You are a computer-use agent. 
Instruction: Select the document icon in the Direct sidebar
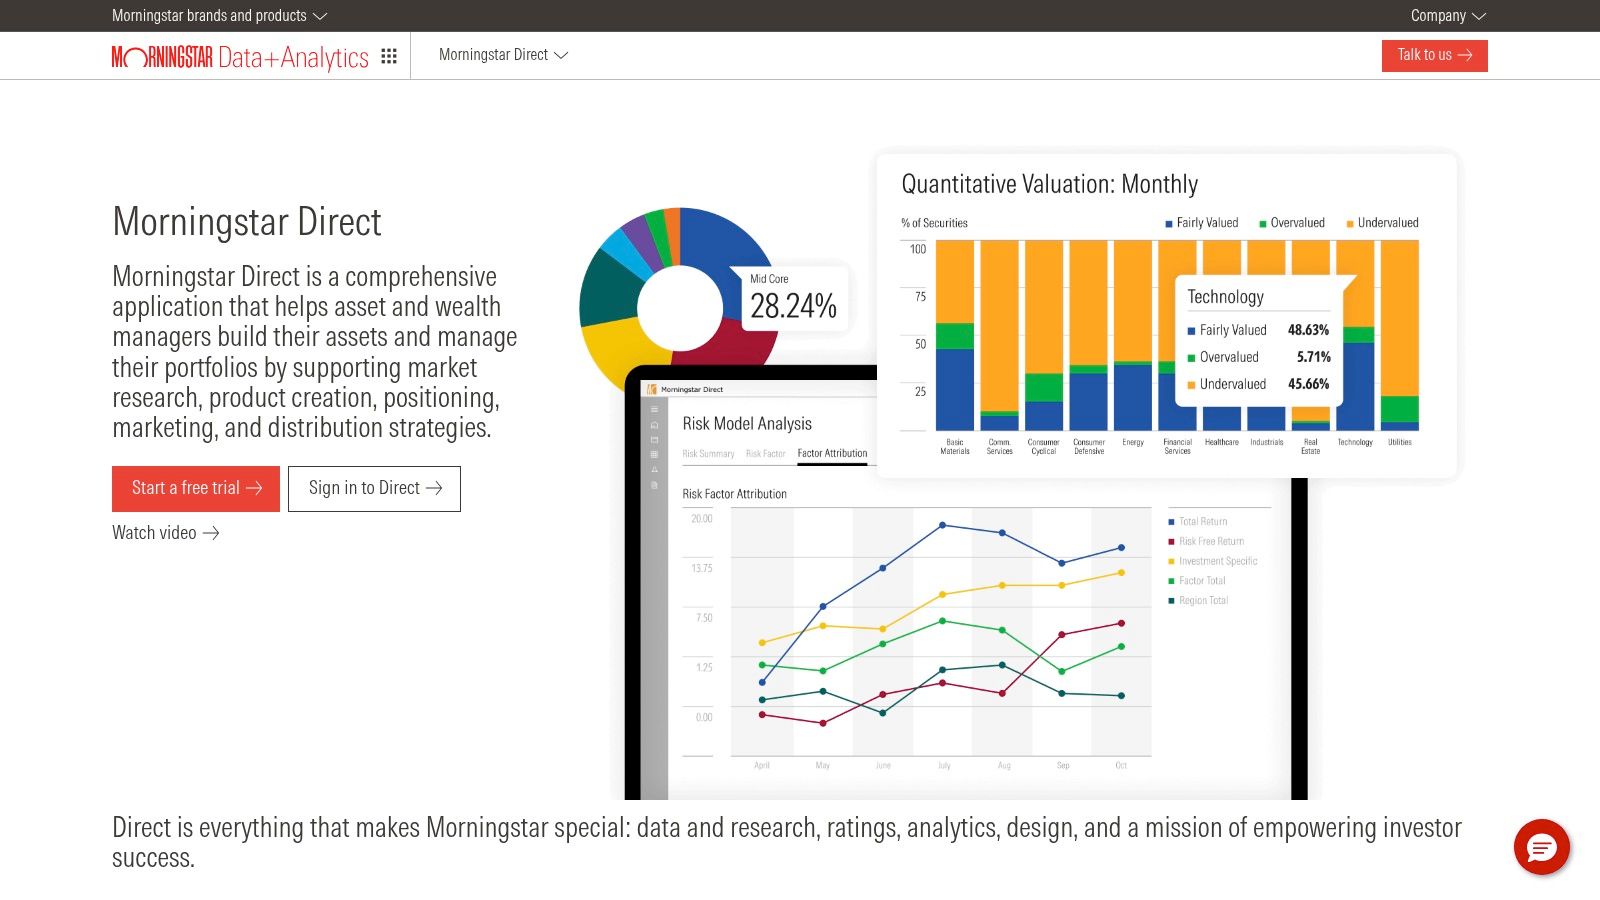point(654,484)
